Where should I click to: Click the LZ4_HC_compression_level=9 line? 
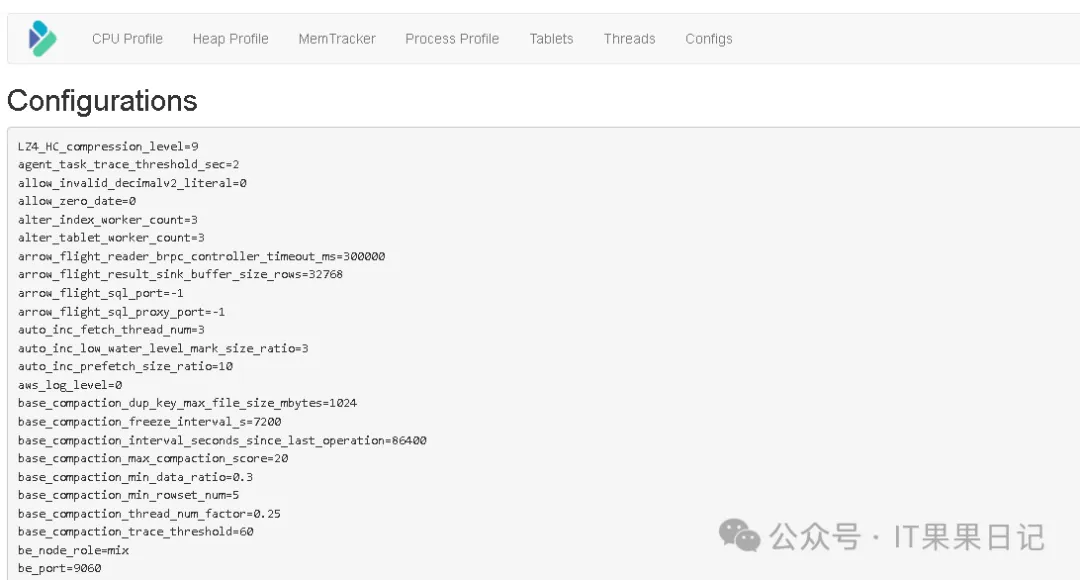point(108,146)
